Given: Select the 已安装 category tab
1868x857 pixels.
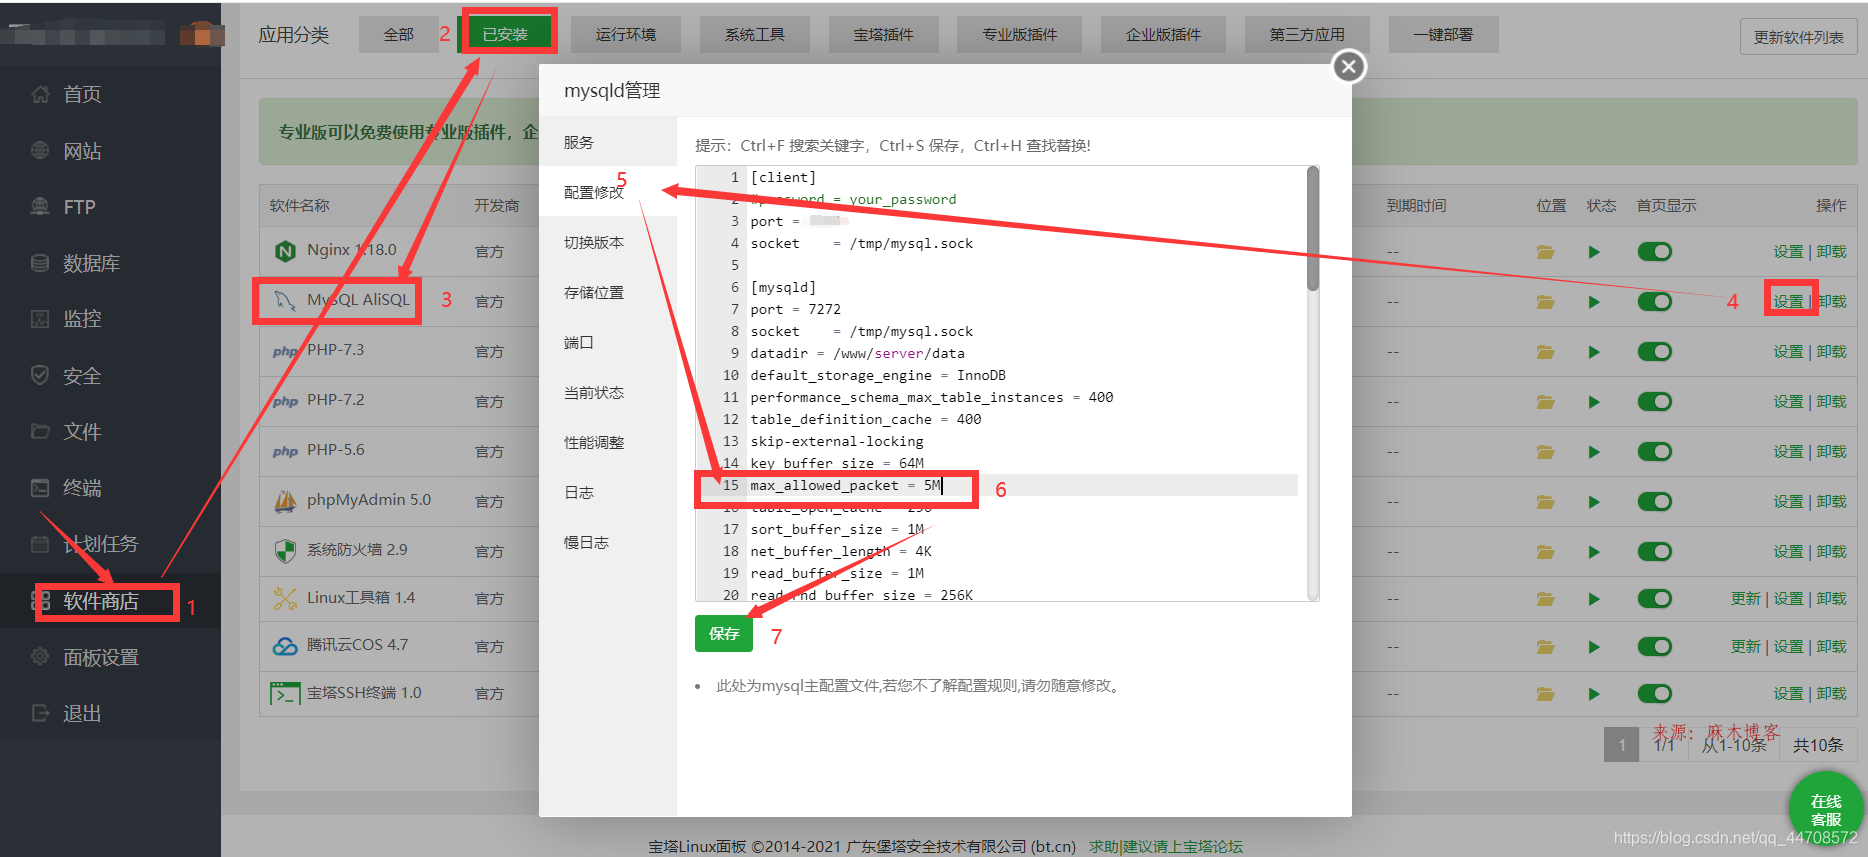Looking at the screenshot, I should 505,35.
